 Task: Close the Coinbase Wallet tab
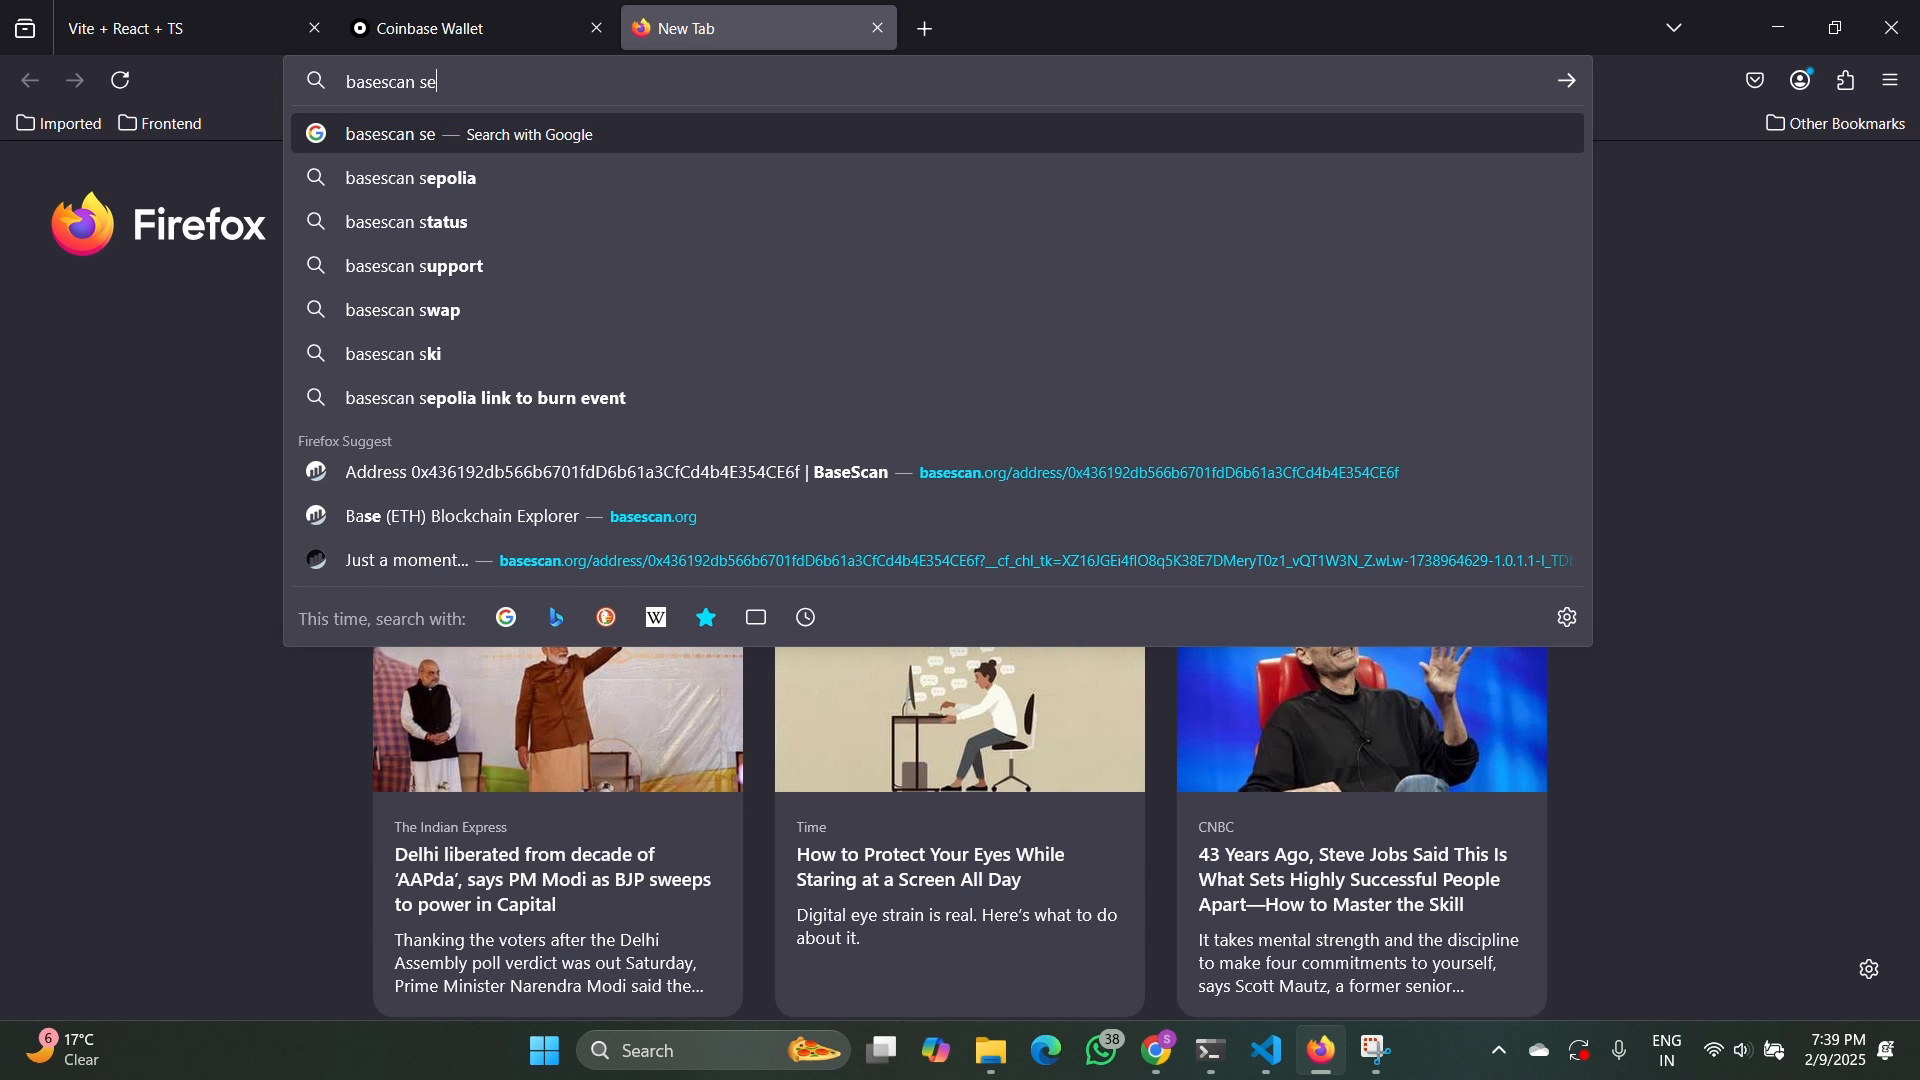[597, 28]
